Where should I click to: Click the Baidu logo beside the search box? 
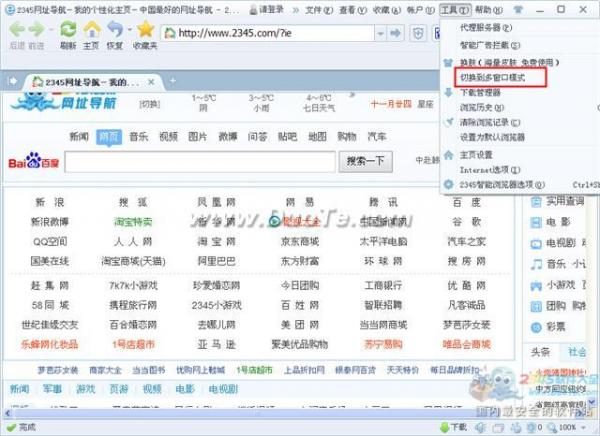tap(34, 162)
